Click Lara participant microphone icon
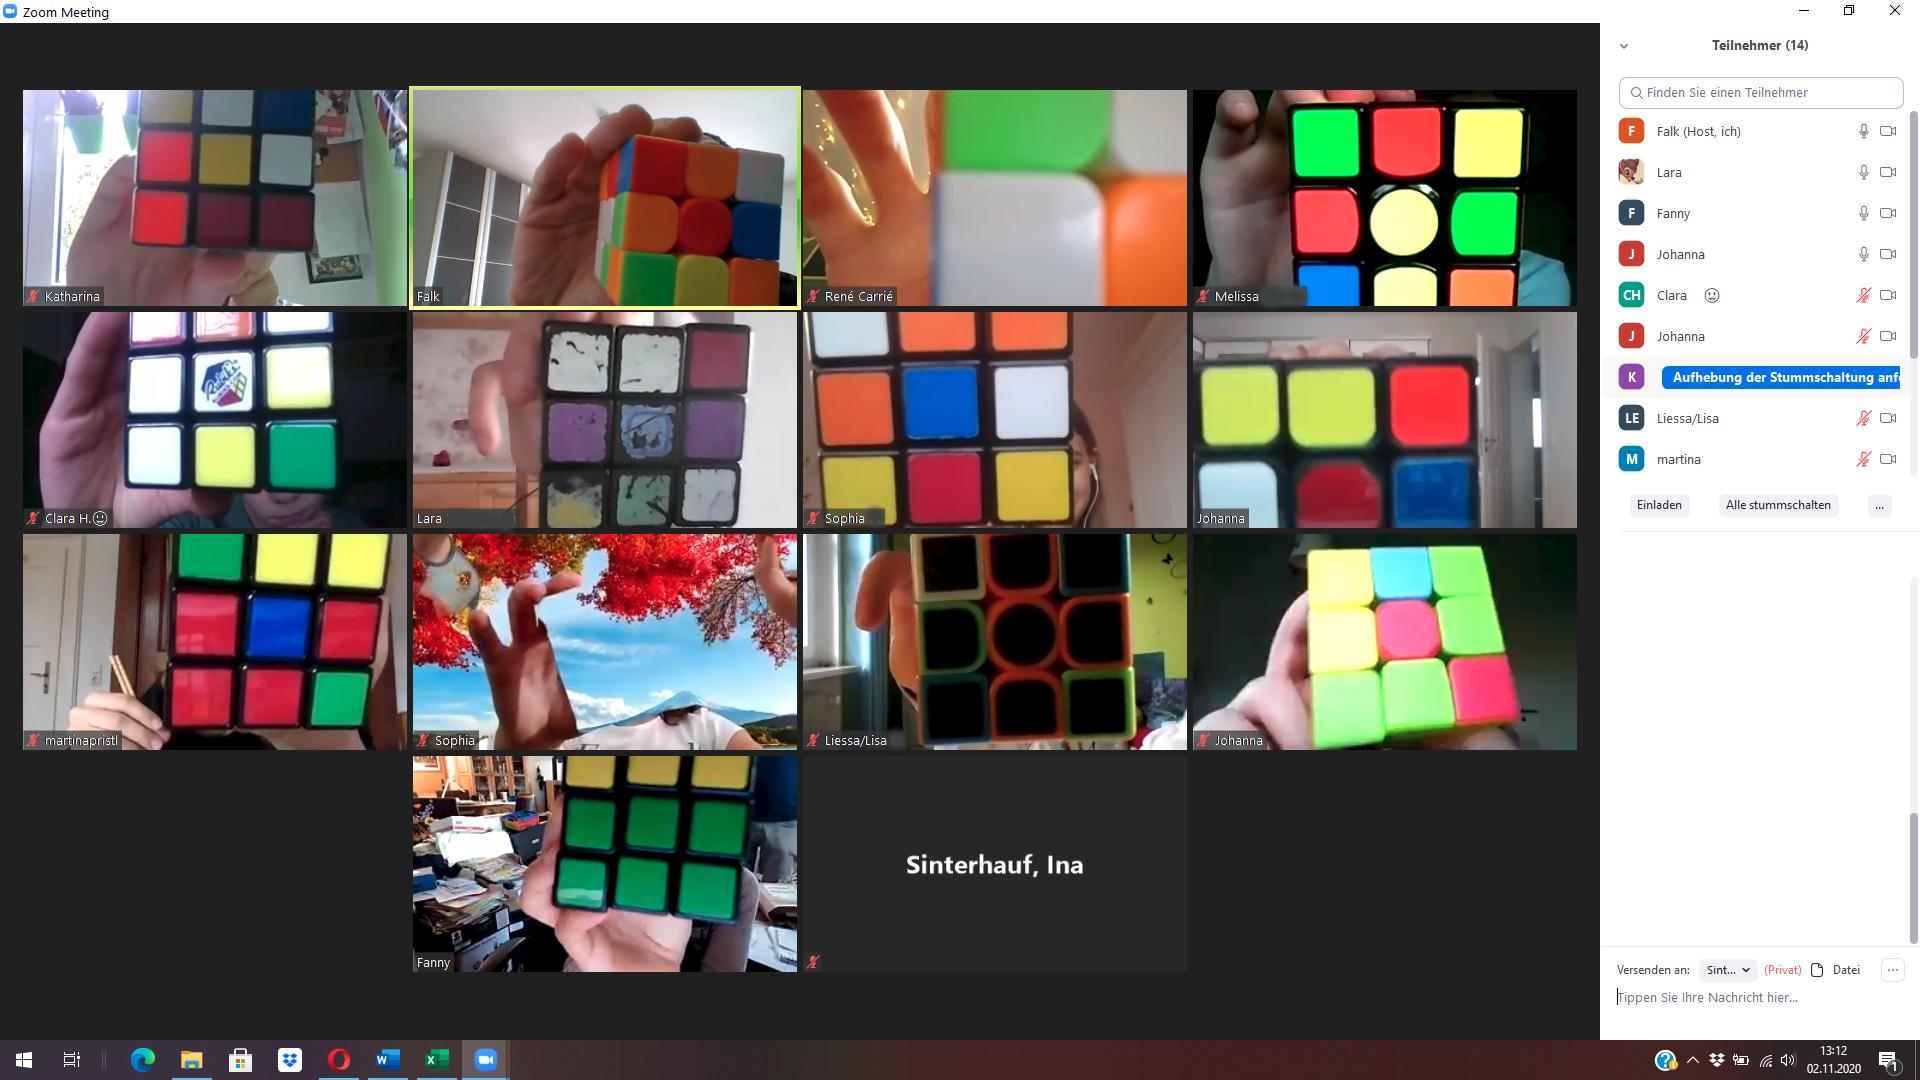 (x=1861, y=171)
